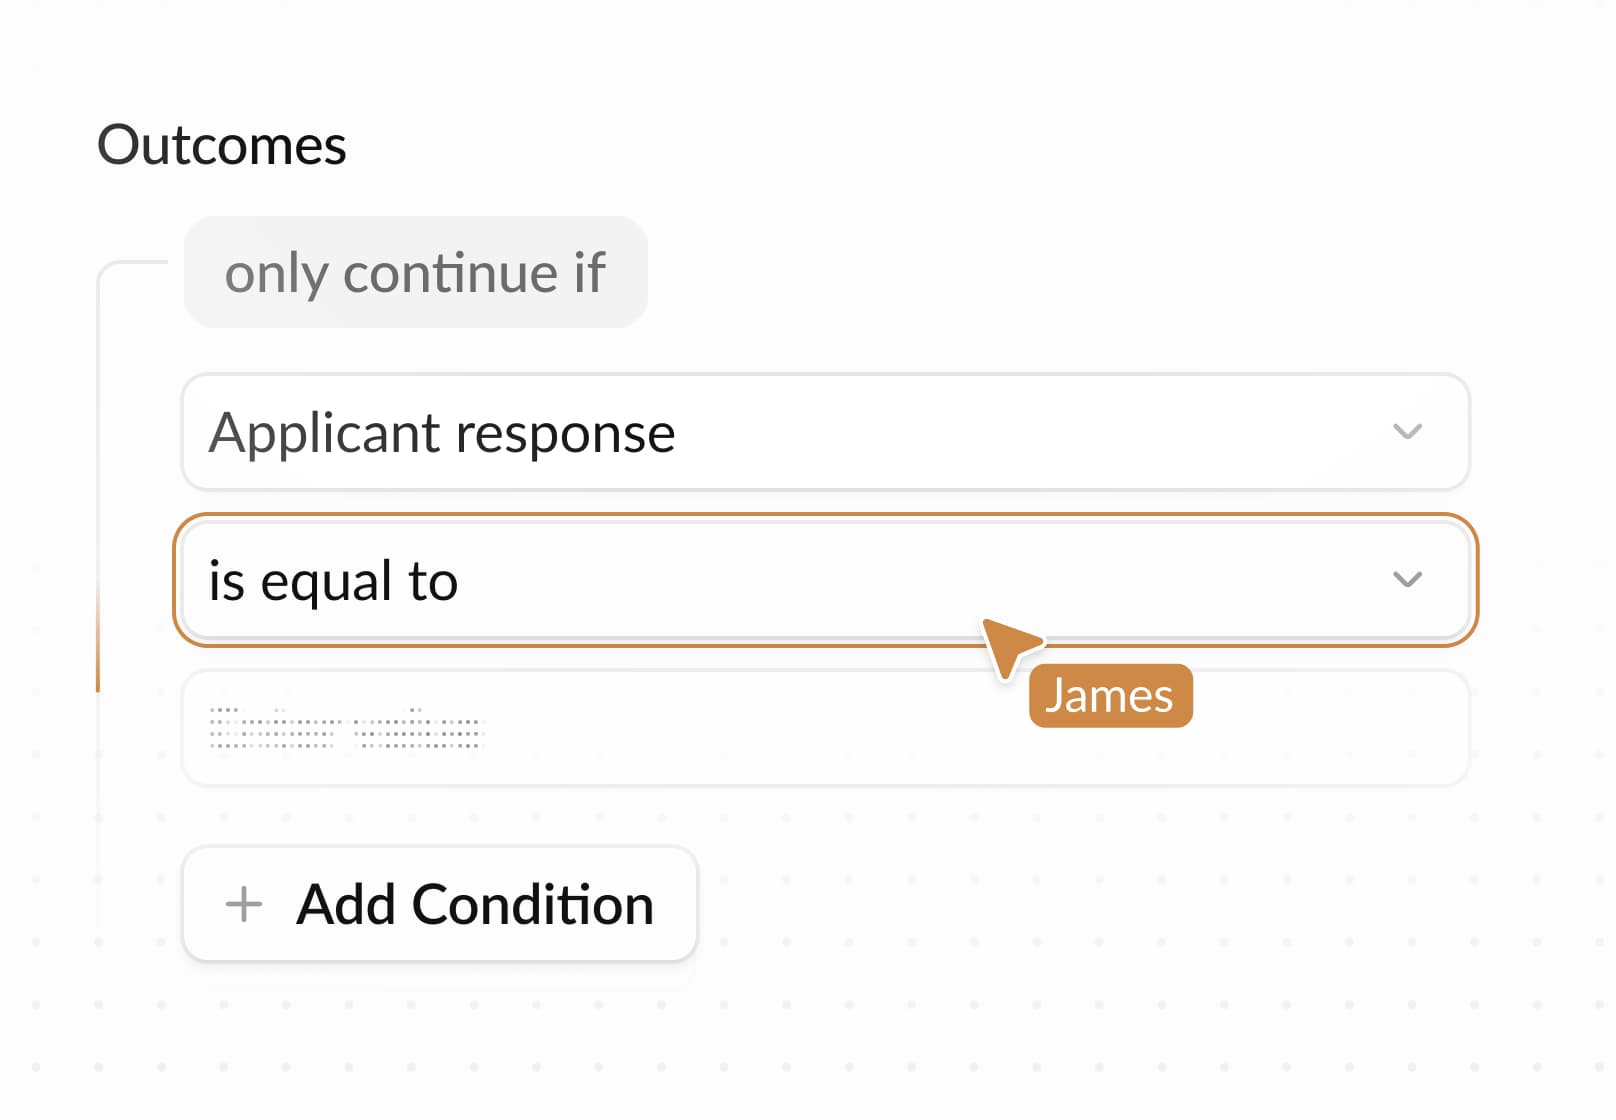Screen dimensions: 1616x1120
Task: Click the plus icon beside Add Condition
Action: (x=244, y=904)
